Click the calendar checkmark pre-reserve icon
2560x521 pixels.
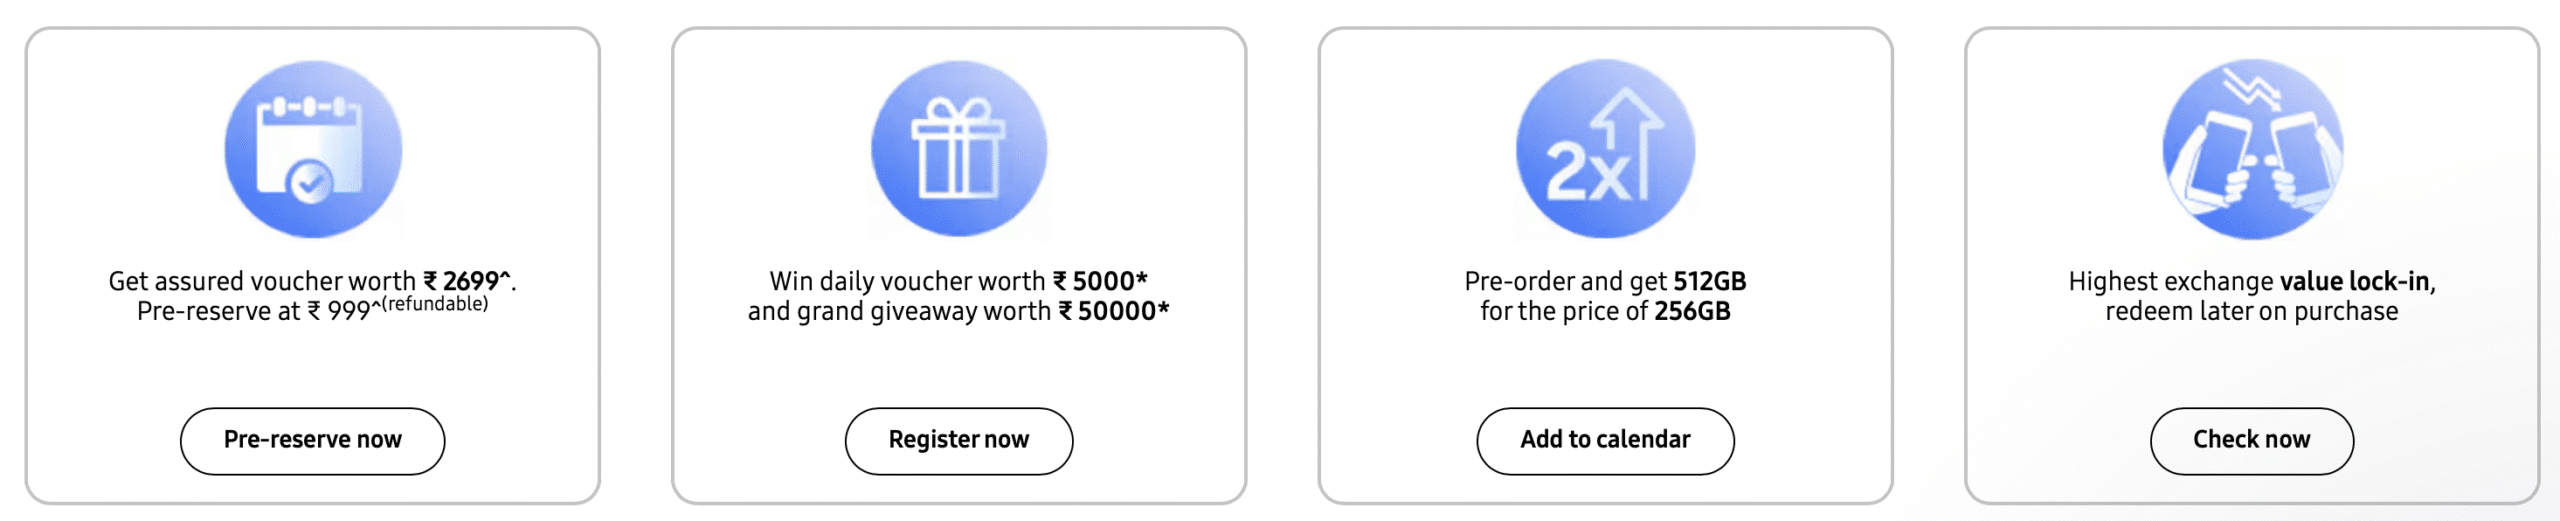tap(313, 150)
